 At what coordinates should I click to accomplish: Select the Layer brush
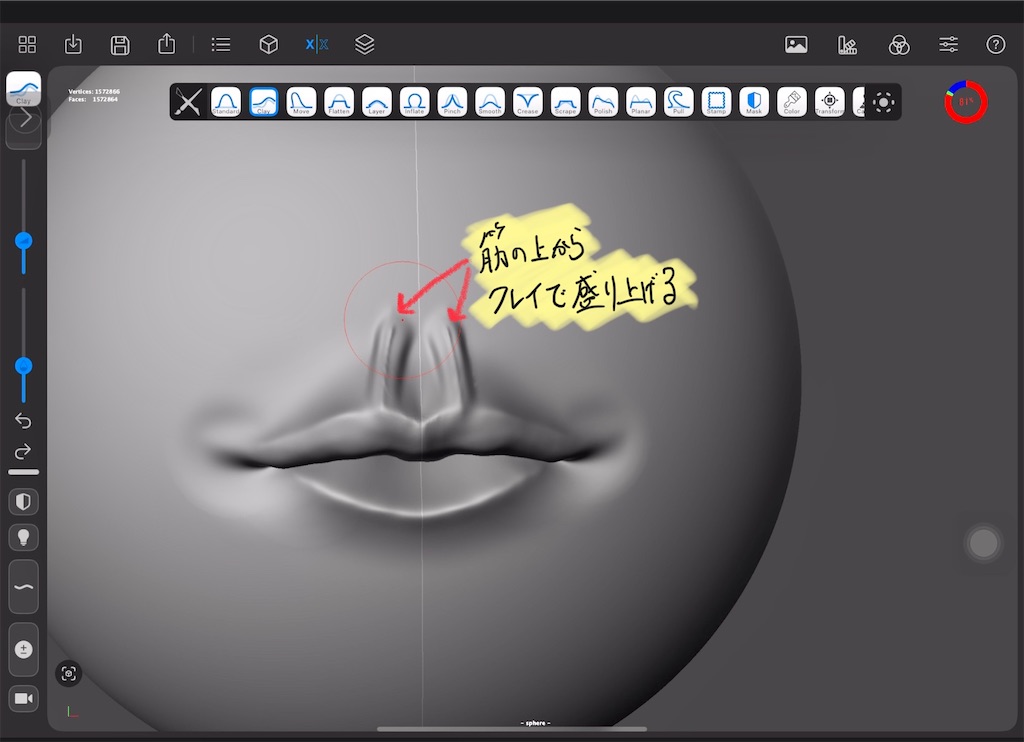[377, 102]
